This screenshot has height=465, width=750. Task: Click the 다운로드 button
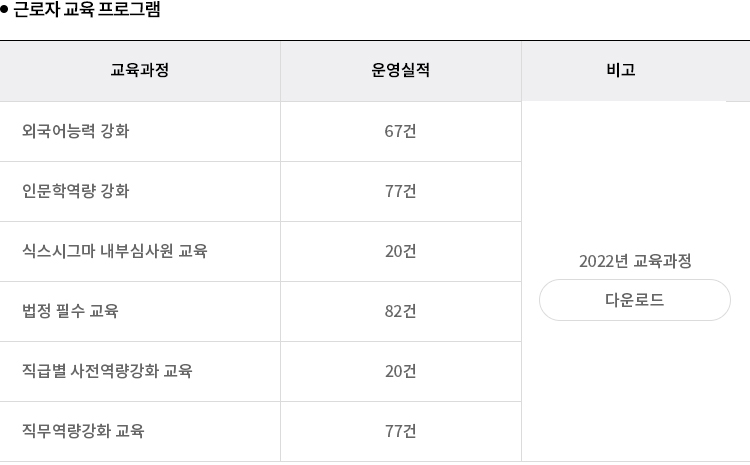(x=635, y=300)
